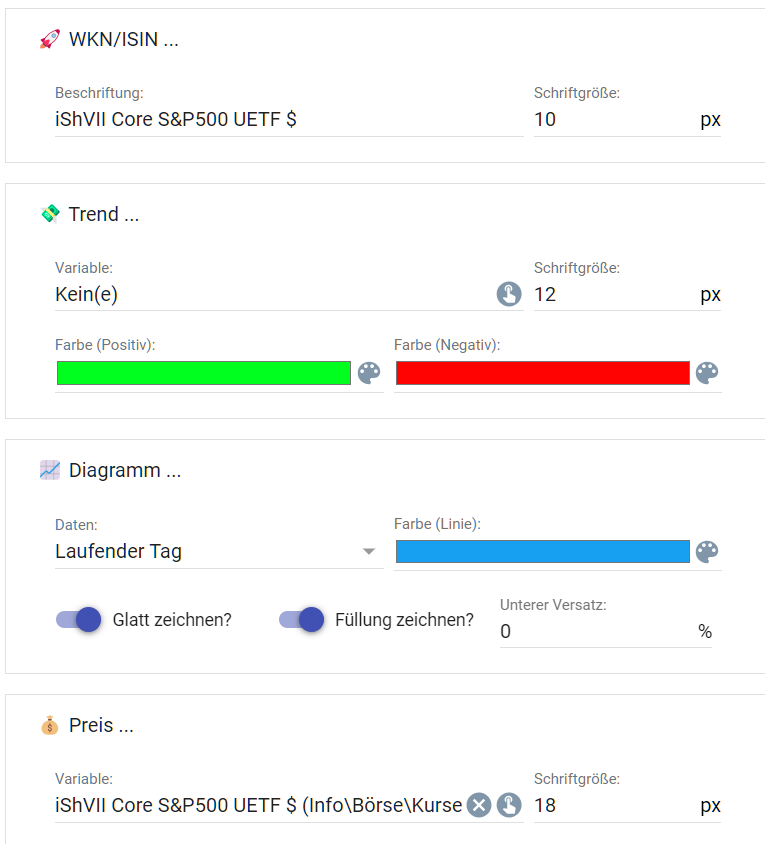Open the 'Daten' dropdown showing Laufender Tag

point(205,551)
